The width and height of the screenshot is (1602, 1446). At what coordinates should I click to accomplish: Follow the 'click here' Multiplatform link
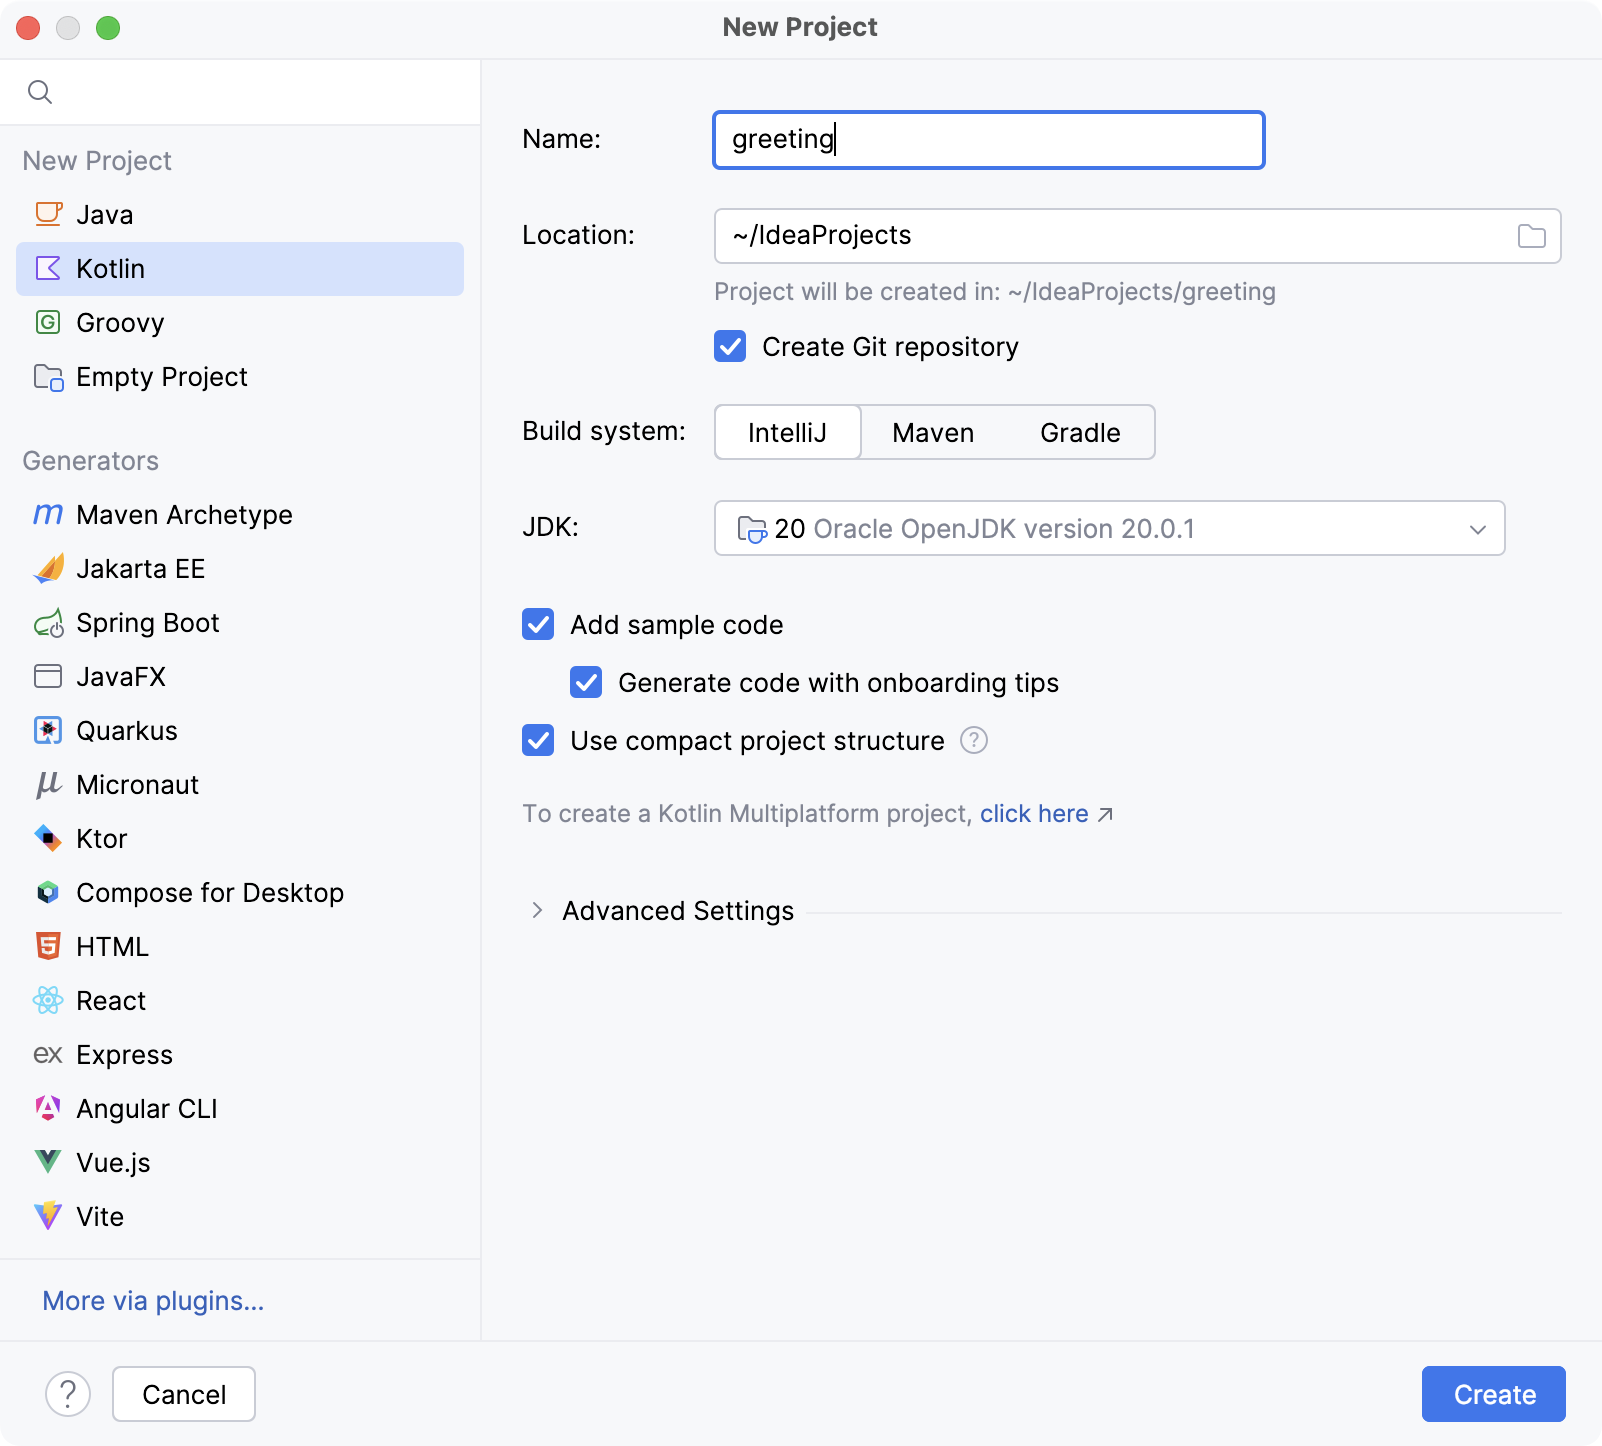tap(1034, 814)
